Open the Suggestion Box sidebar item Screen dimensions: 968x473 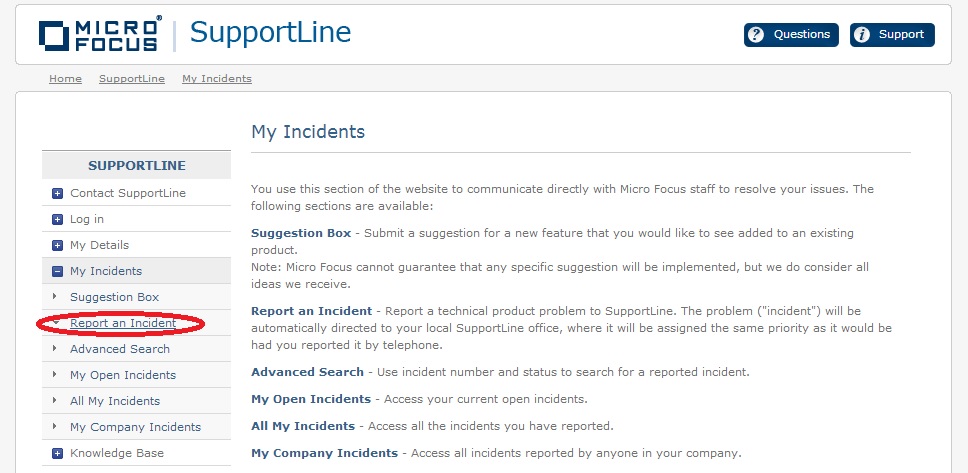coord(114,297)
